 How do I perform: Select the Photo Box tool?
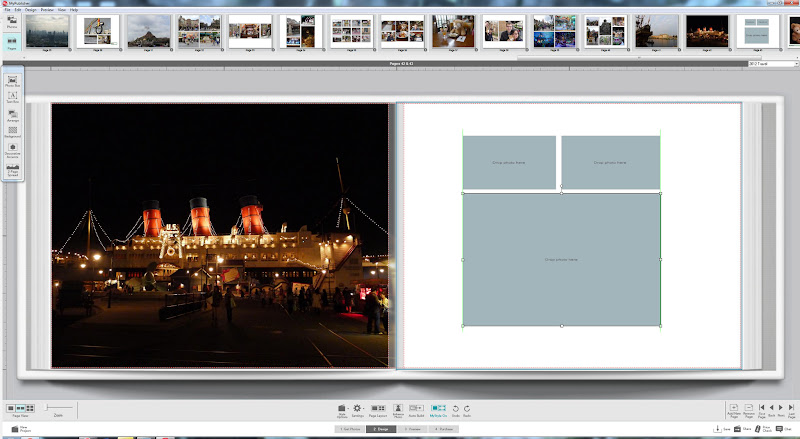coord(12,81)
